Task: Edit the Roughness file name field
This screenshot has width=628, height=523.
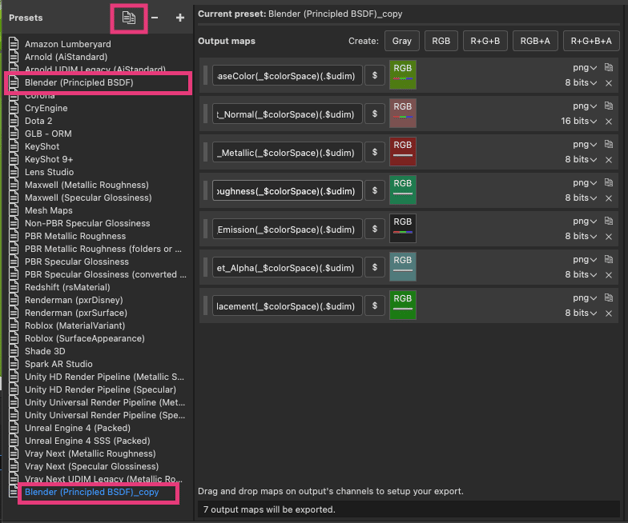Action: click(x=287, y=191)
